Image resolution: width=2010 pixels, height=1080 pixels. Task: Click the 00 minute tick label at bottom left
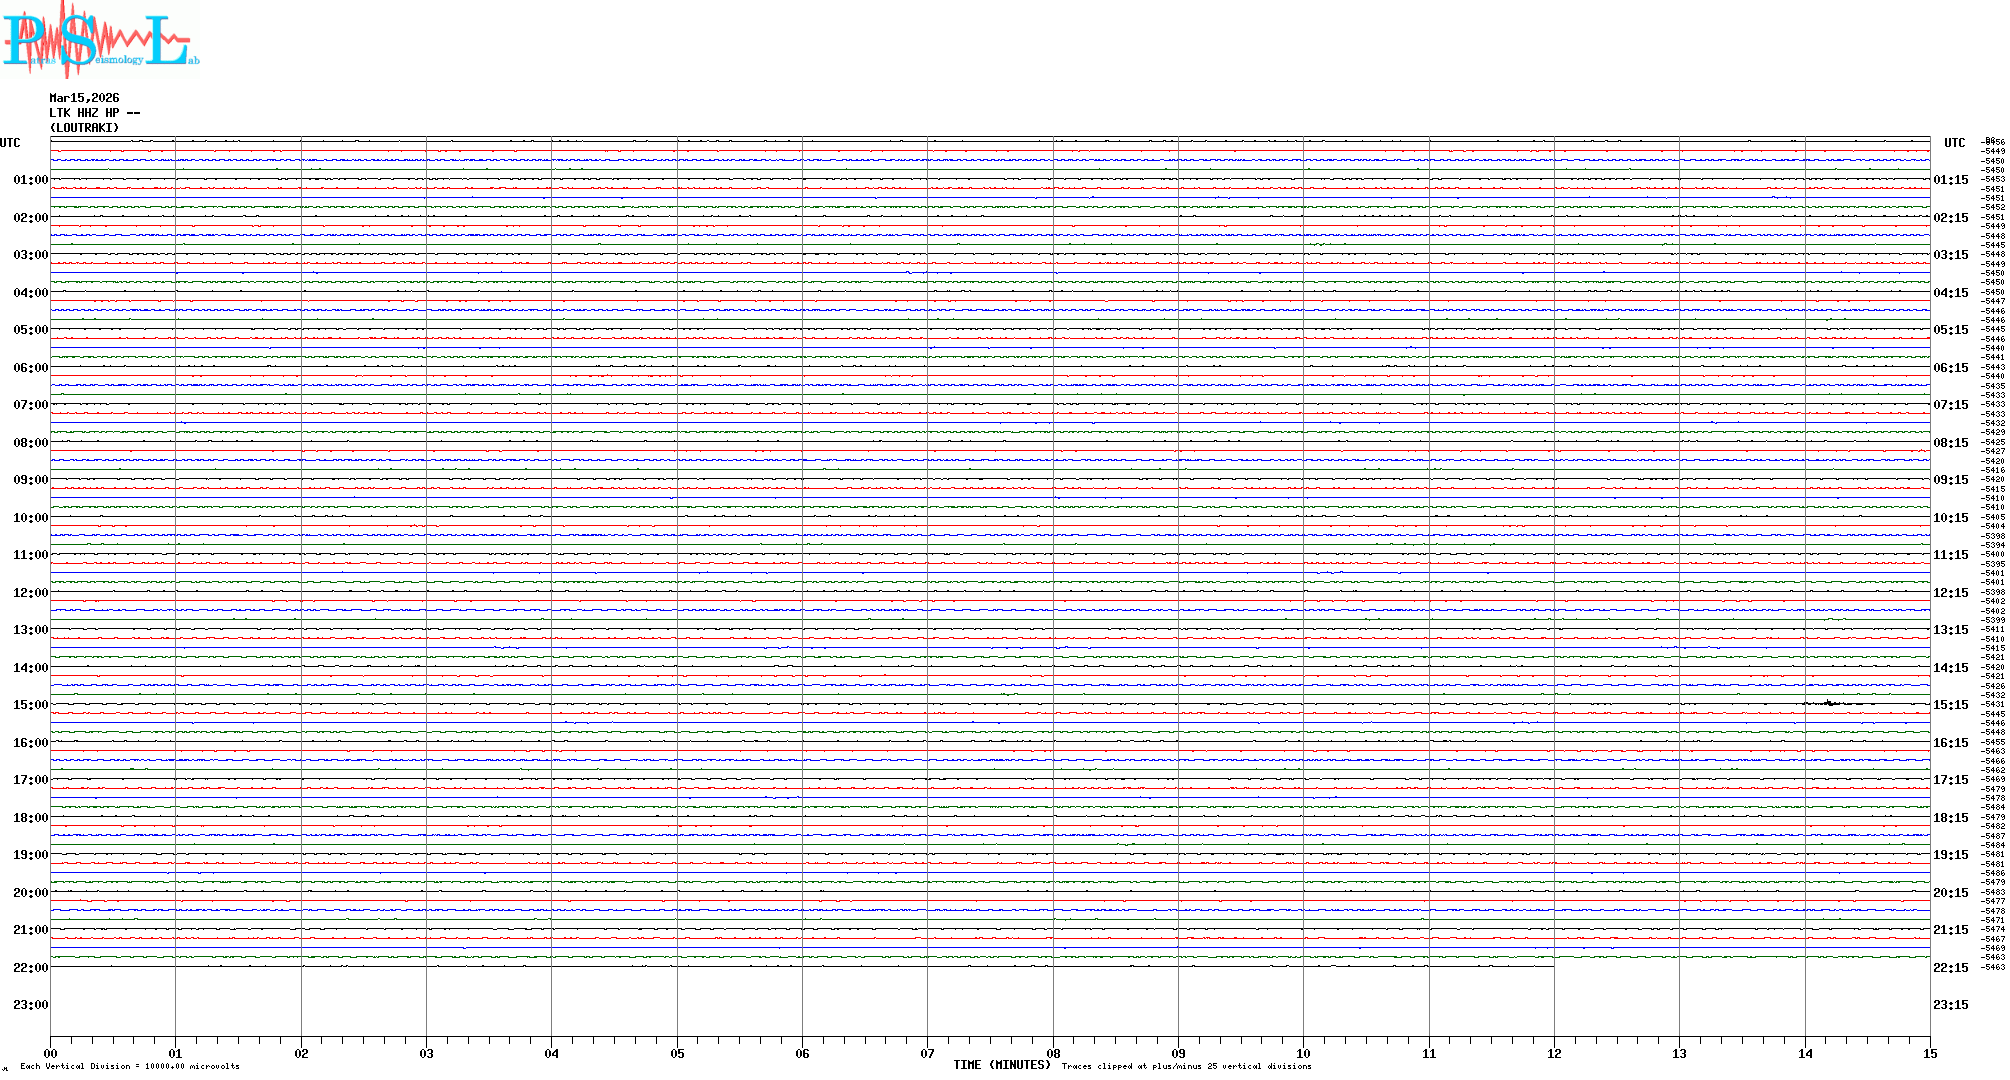click(50, 1053)
